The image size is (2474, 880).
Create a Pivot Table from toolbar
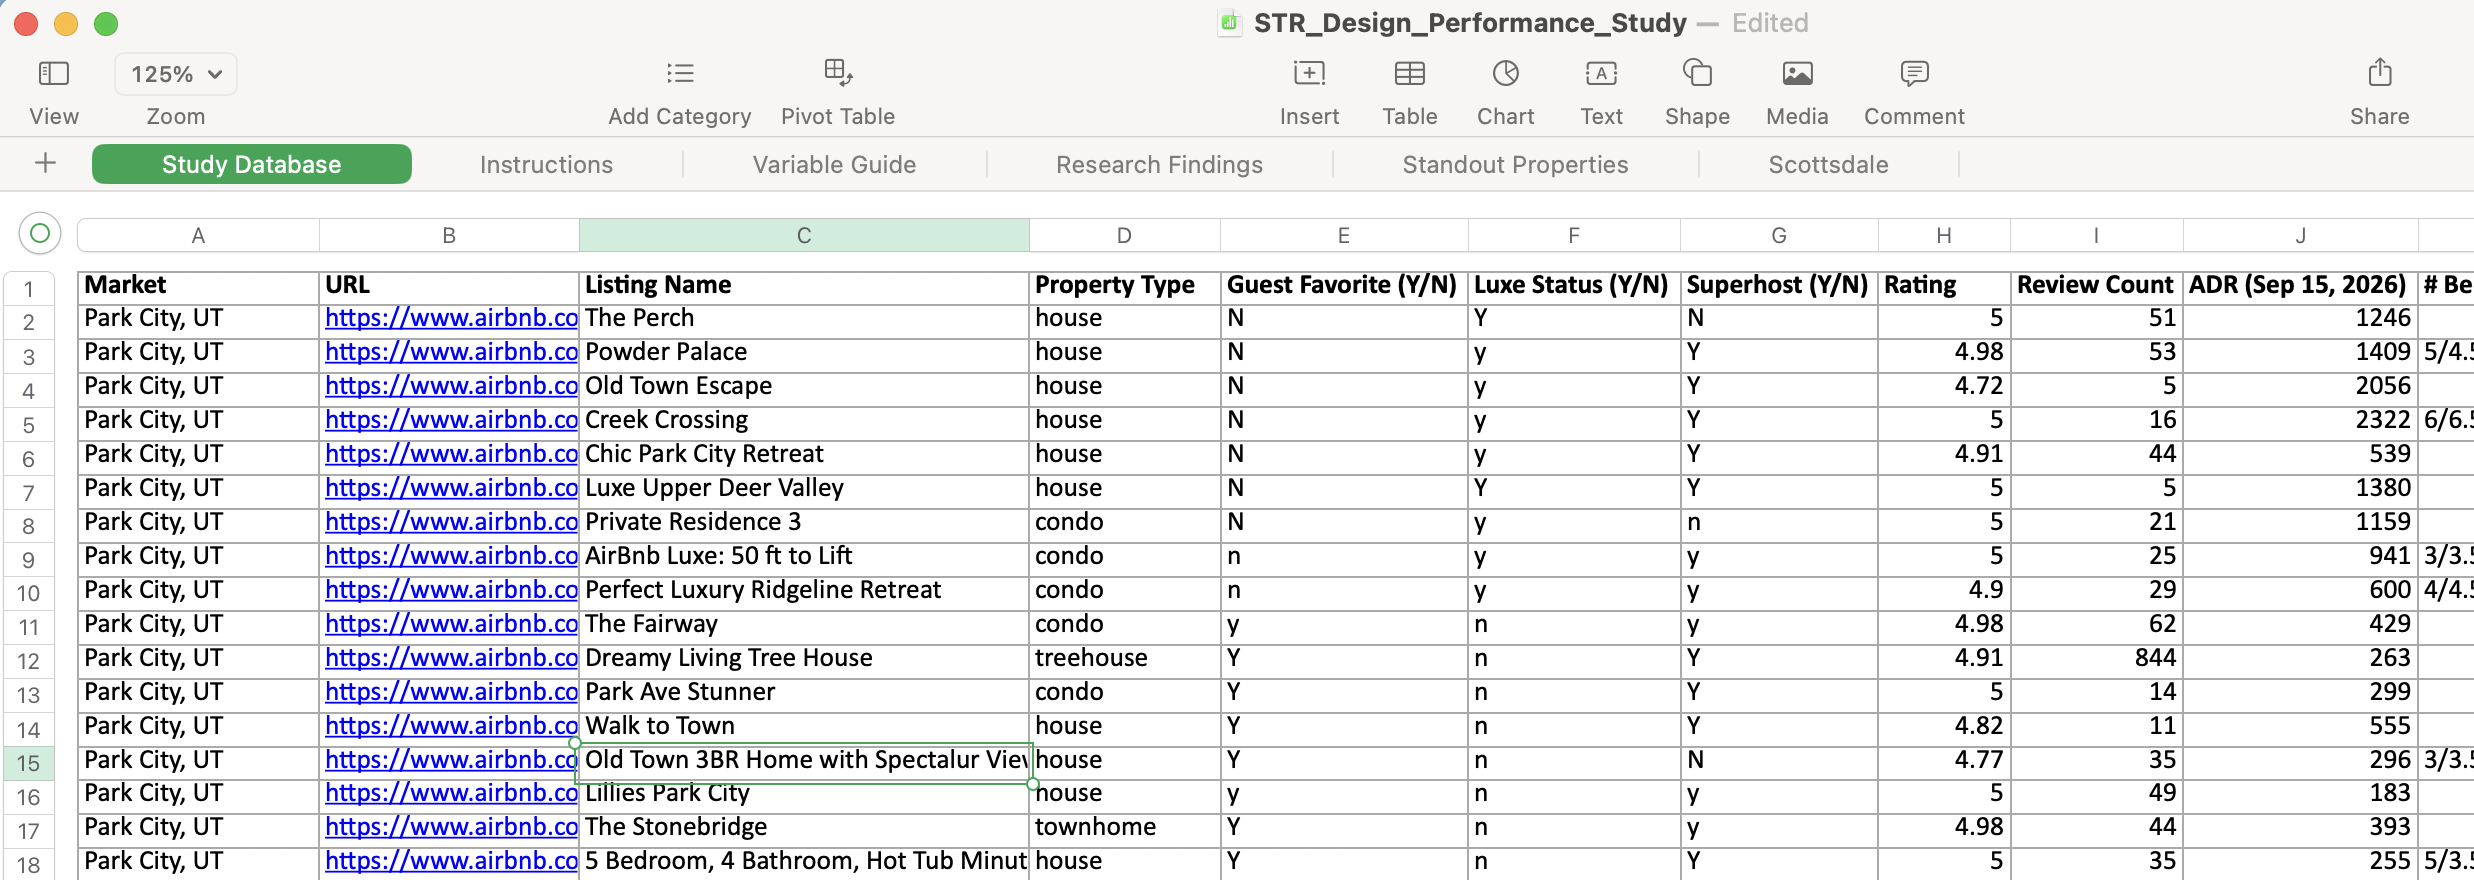click(x=838, y=72)
